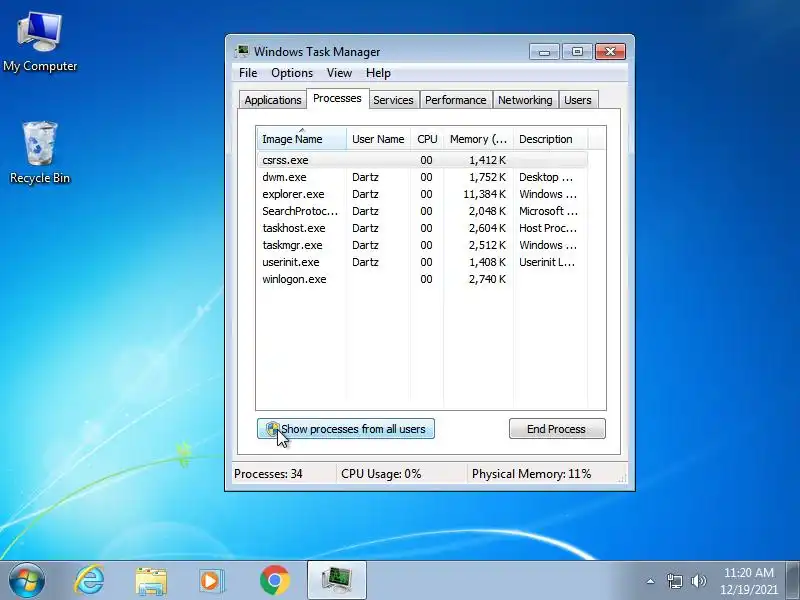Click Physical Memory: 11% status
This screenshot has height=600, width=800.
(531, 474)
